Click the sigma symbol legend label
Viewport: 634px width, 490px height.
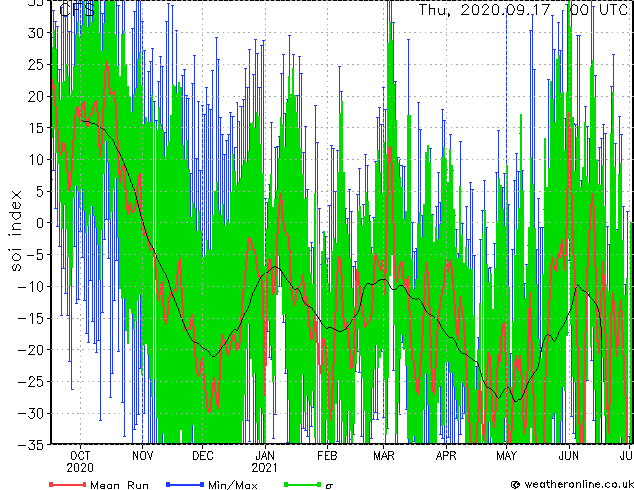click(x=329, y=486)
